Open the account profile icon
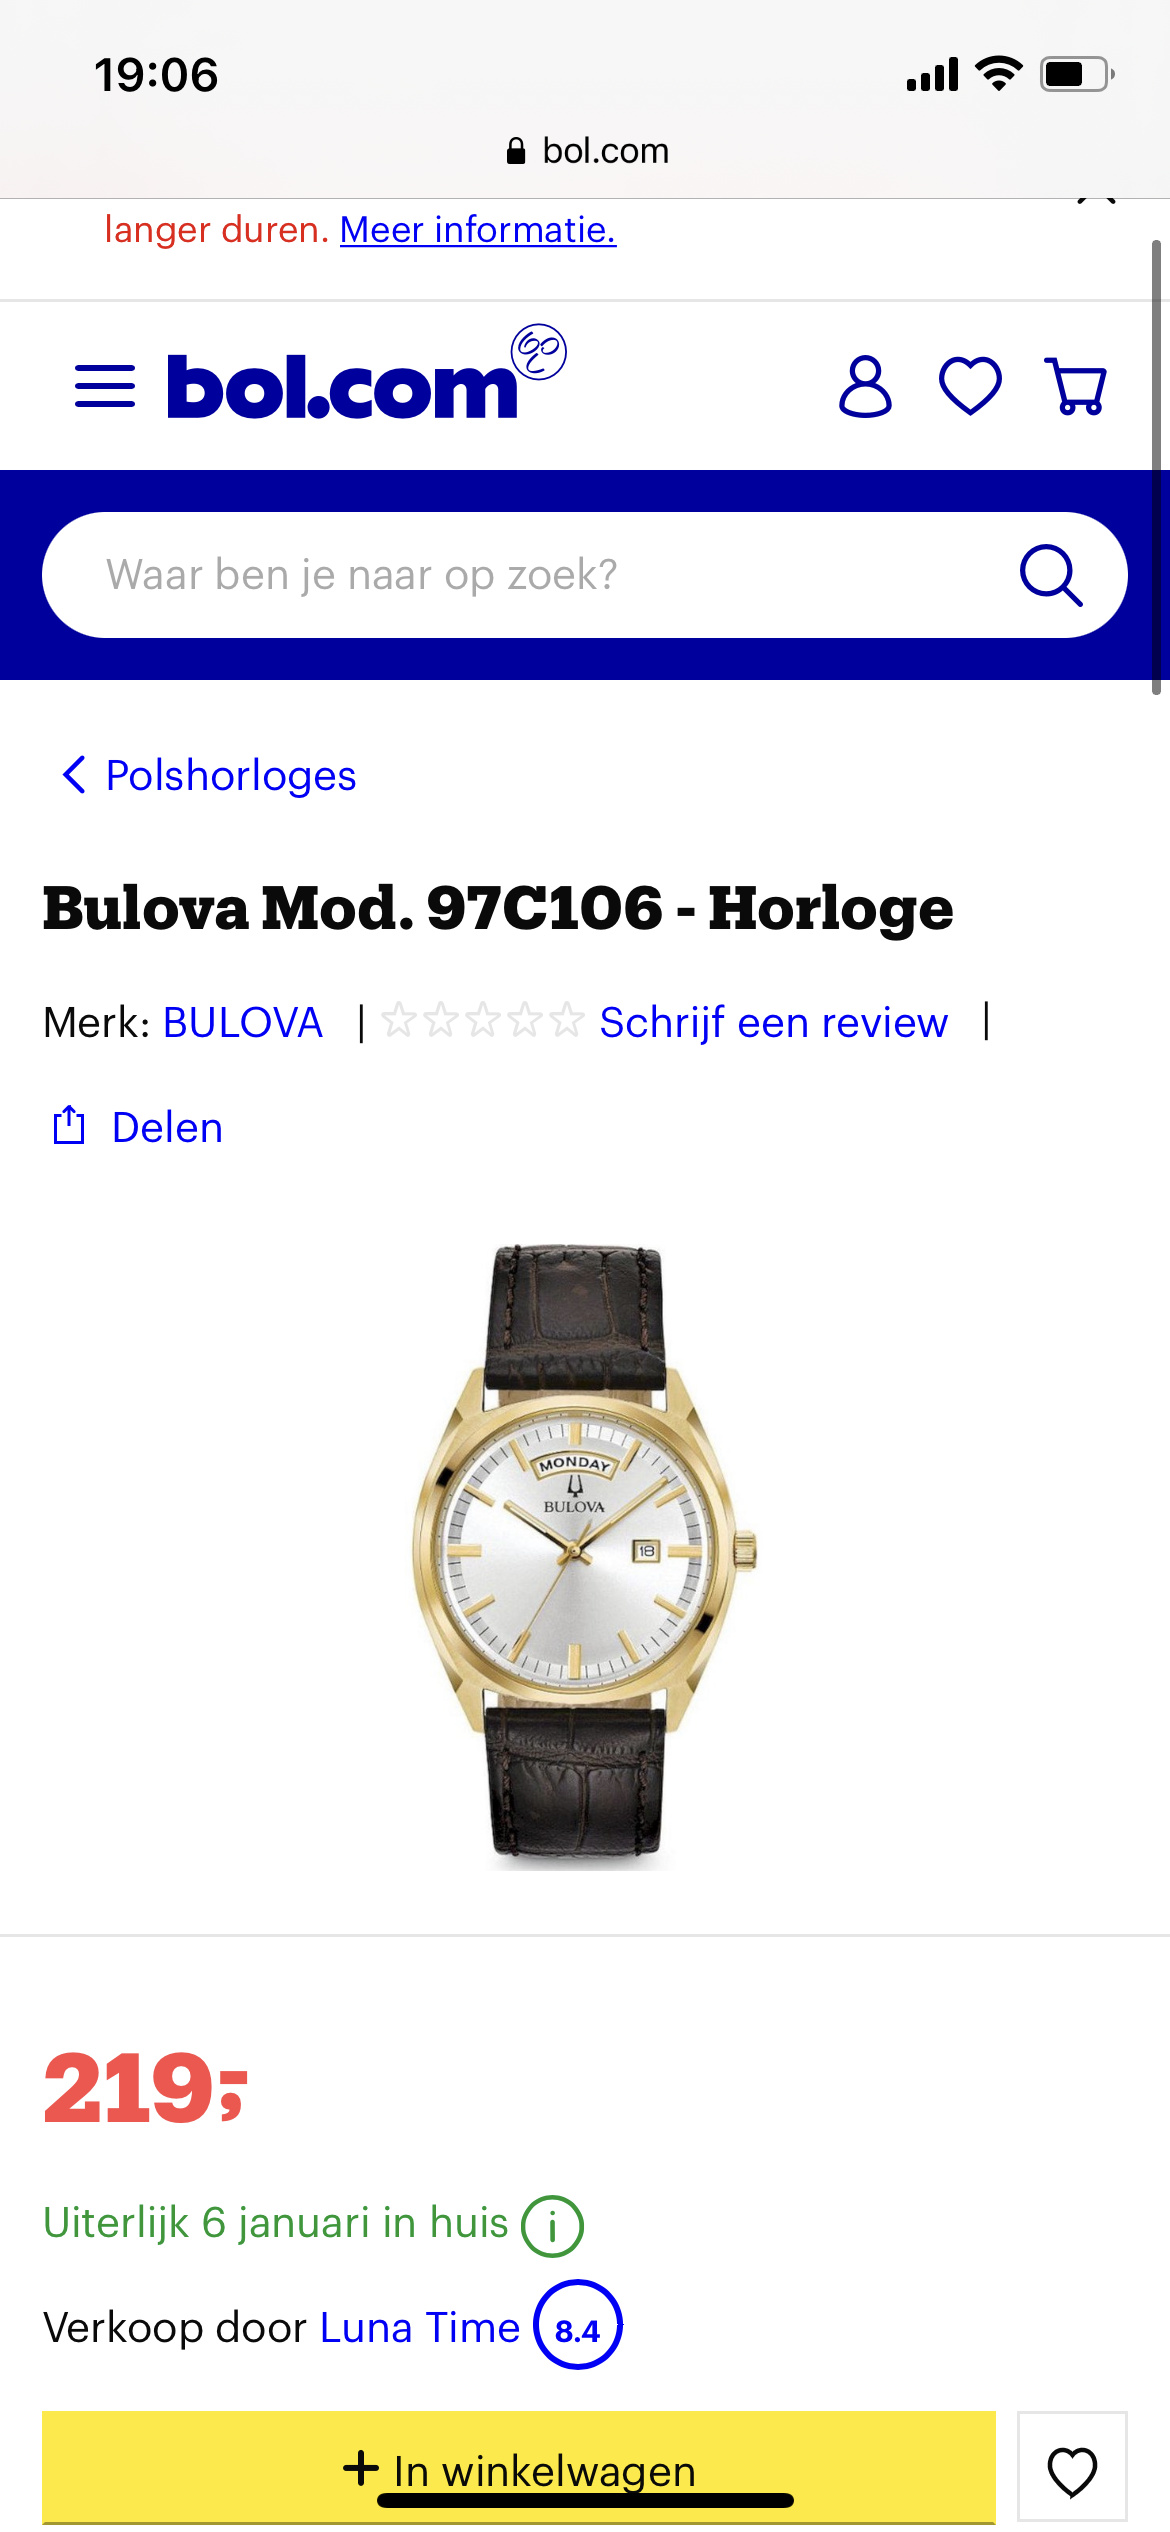The image size is (1170, 2532). [865, 386]
